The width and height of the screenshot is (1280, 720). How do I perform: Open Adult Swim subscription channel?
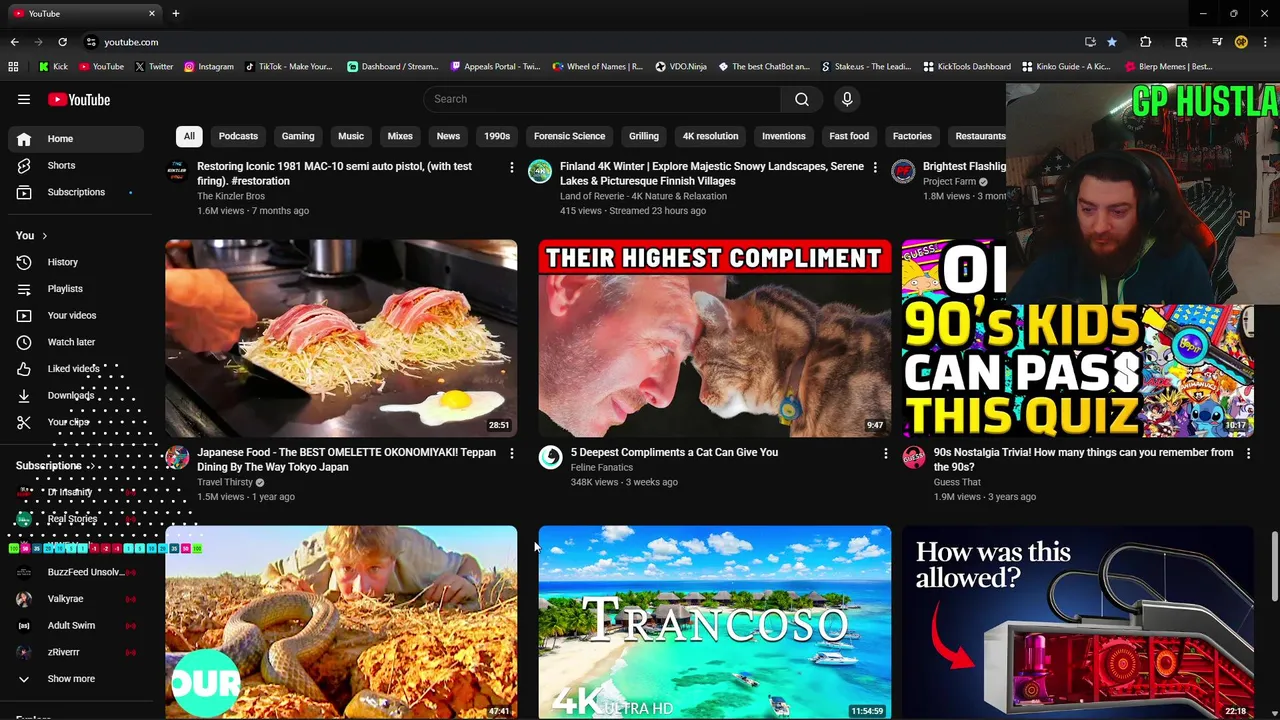pyautogui.click(x=76, y=626)
